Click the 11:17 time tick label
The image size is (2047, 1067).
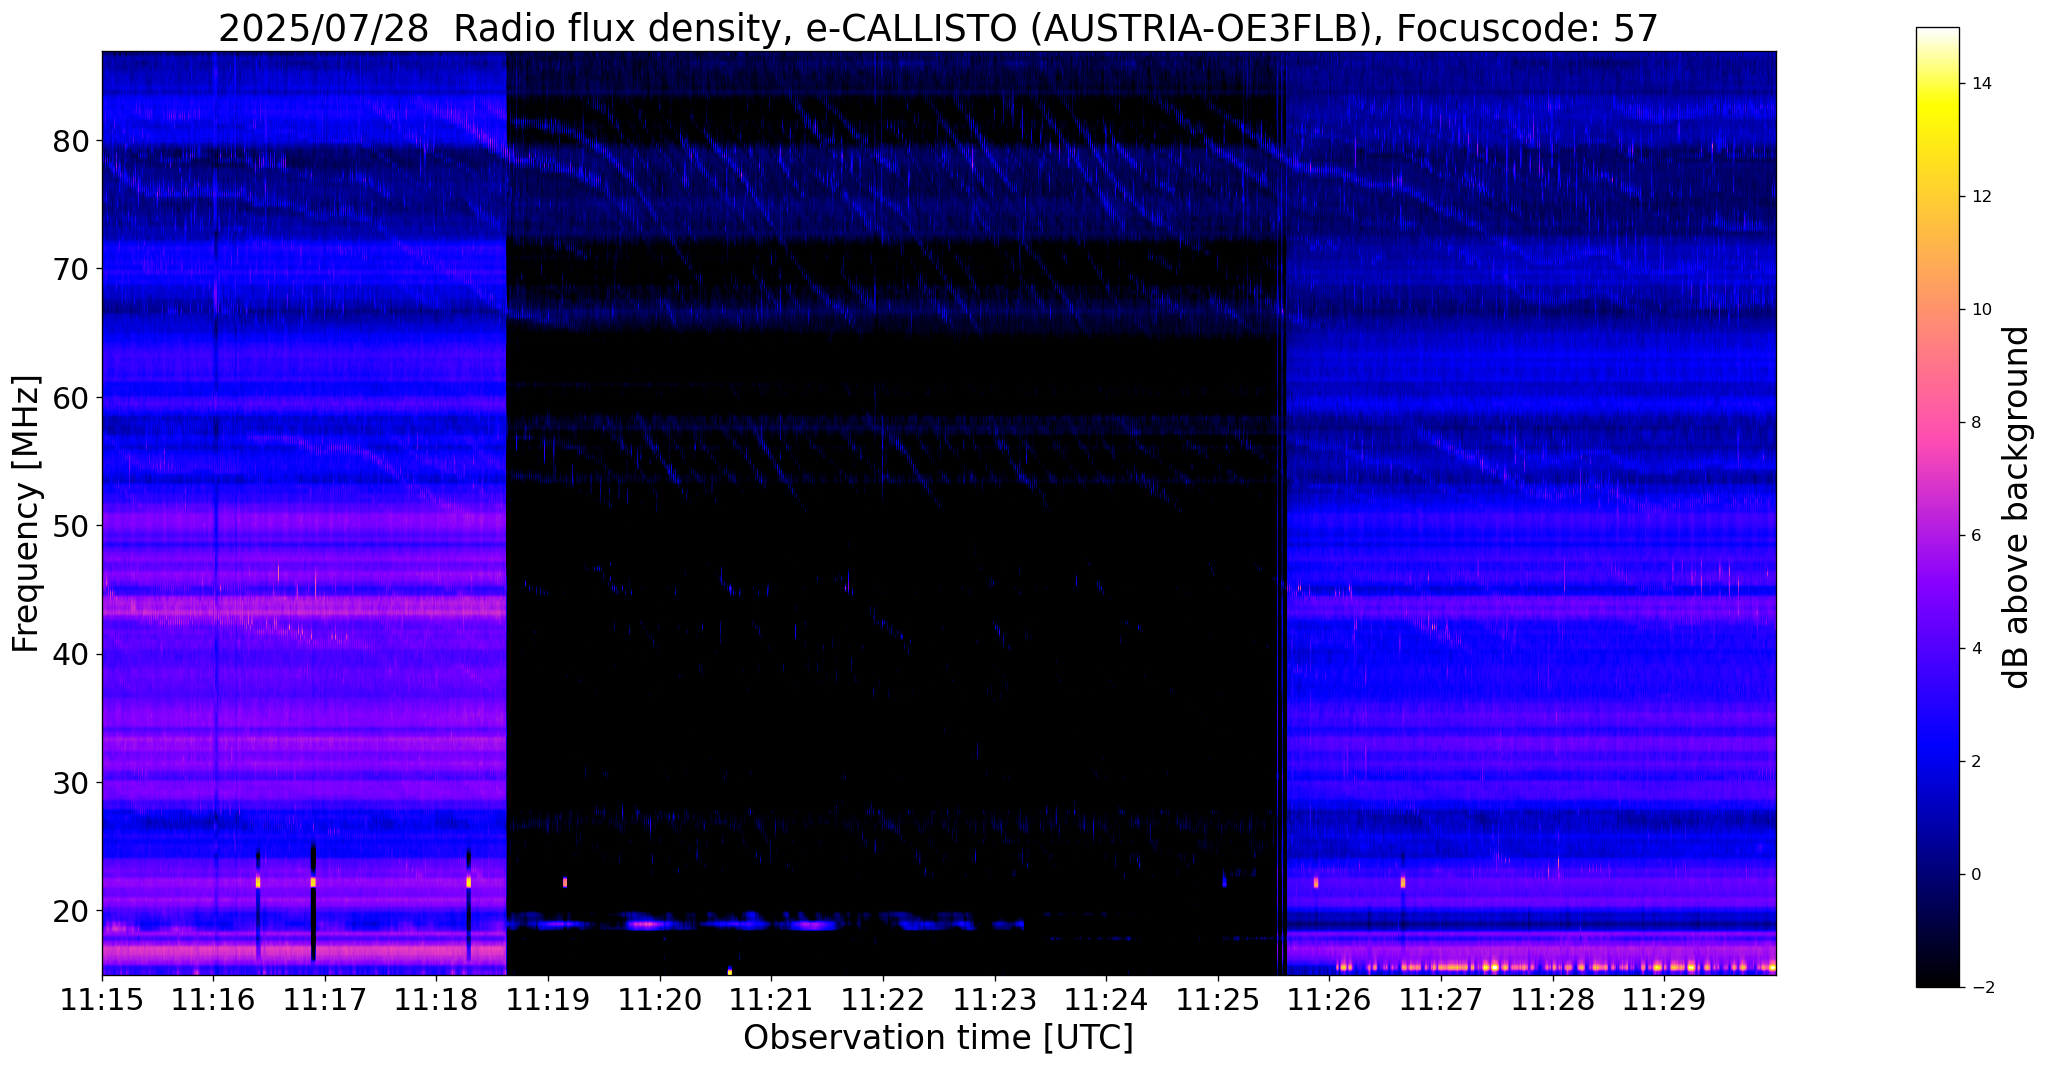(x=325, y=1000)
